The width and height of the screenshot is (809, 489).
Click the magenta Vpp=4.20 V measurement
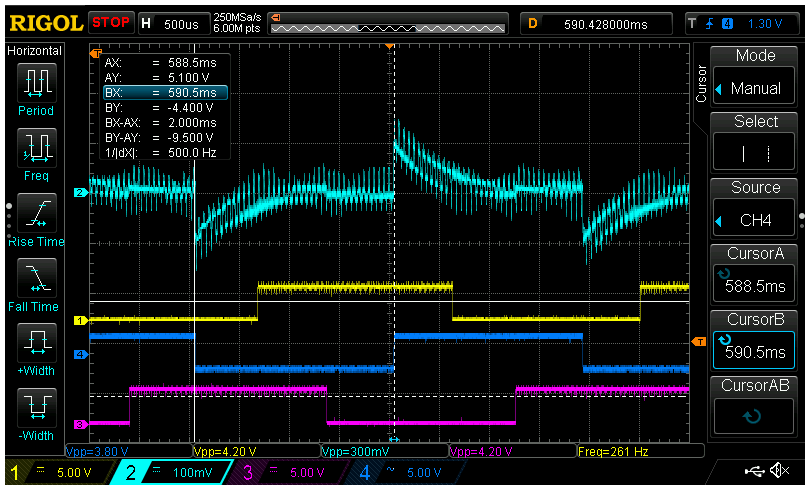pos(481,451)
